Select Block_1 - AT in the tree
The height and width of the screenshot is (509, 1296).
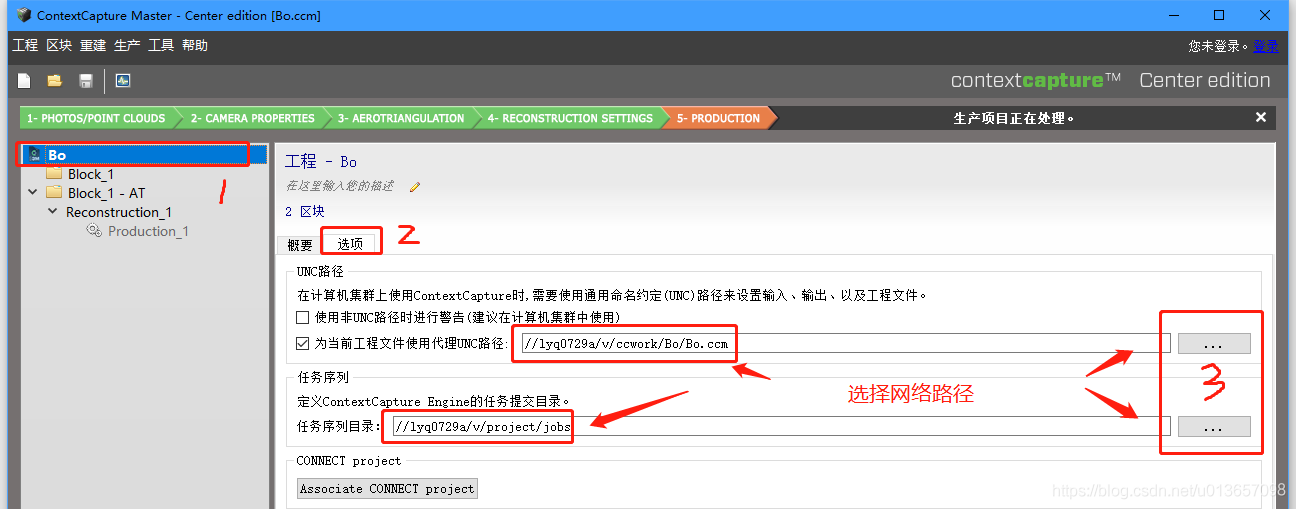coord(106,193)
